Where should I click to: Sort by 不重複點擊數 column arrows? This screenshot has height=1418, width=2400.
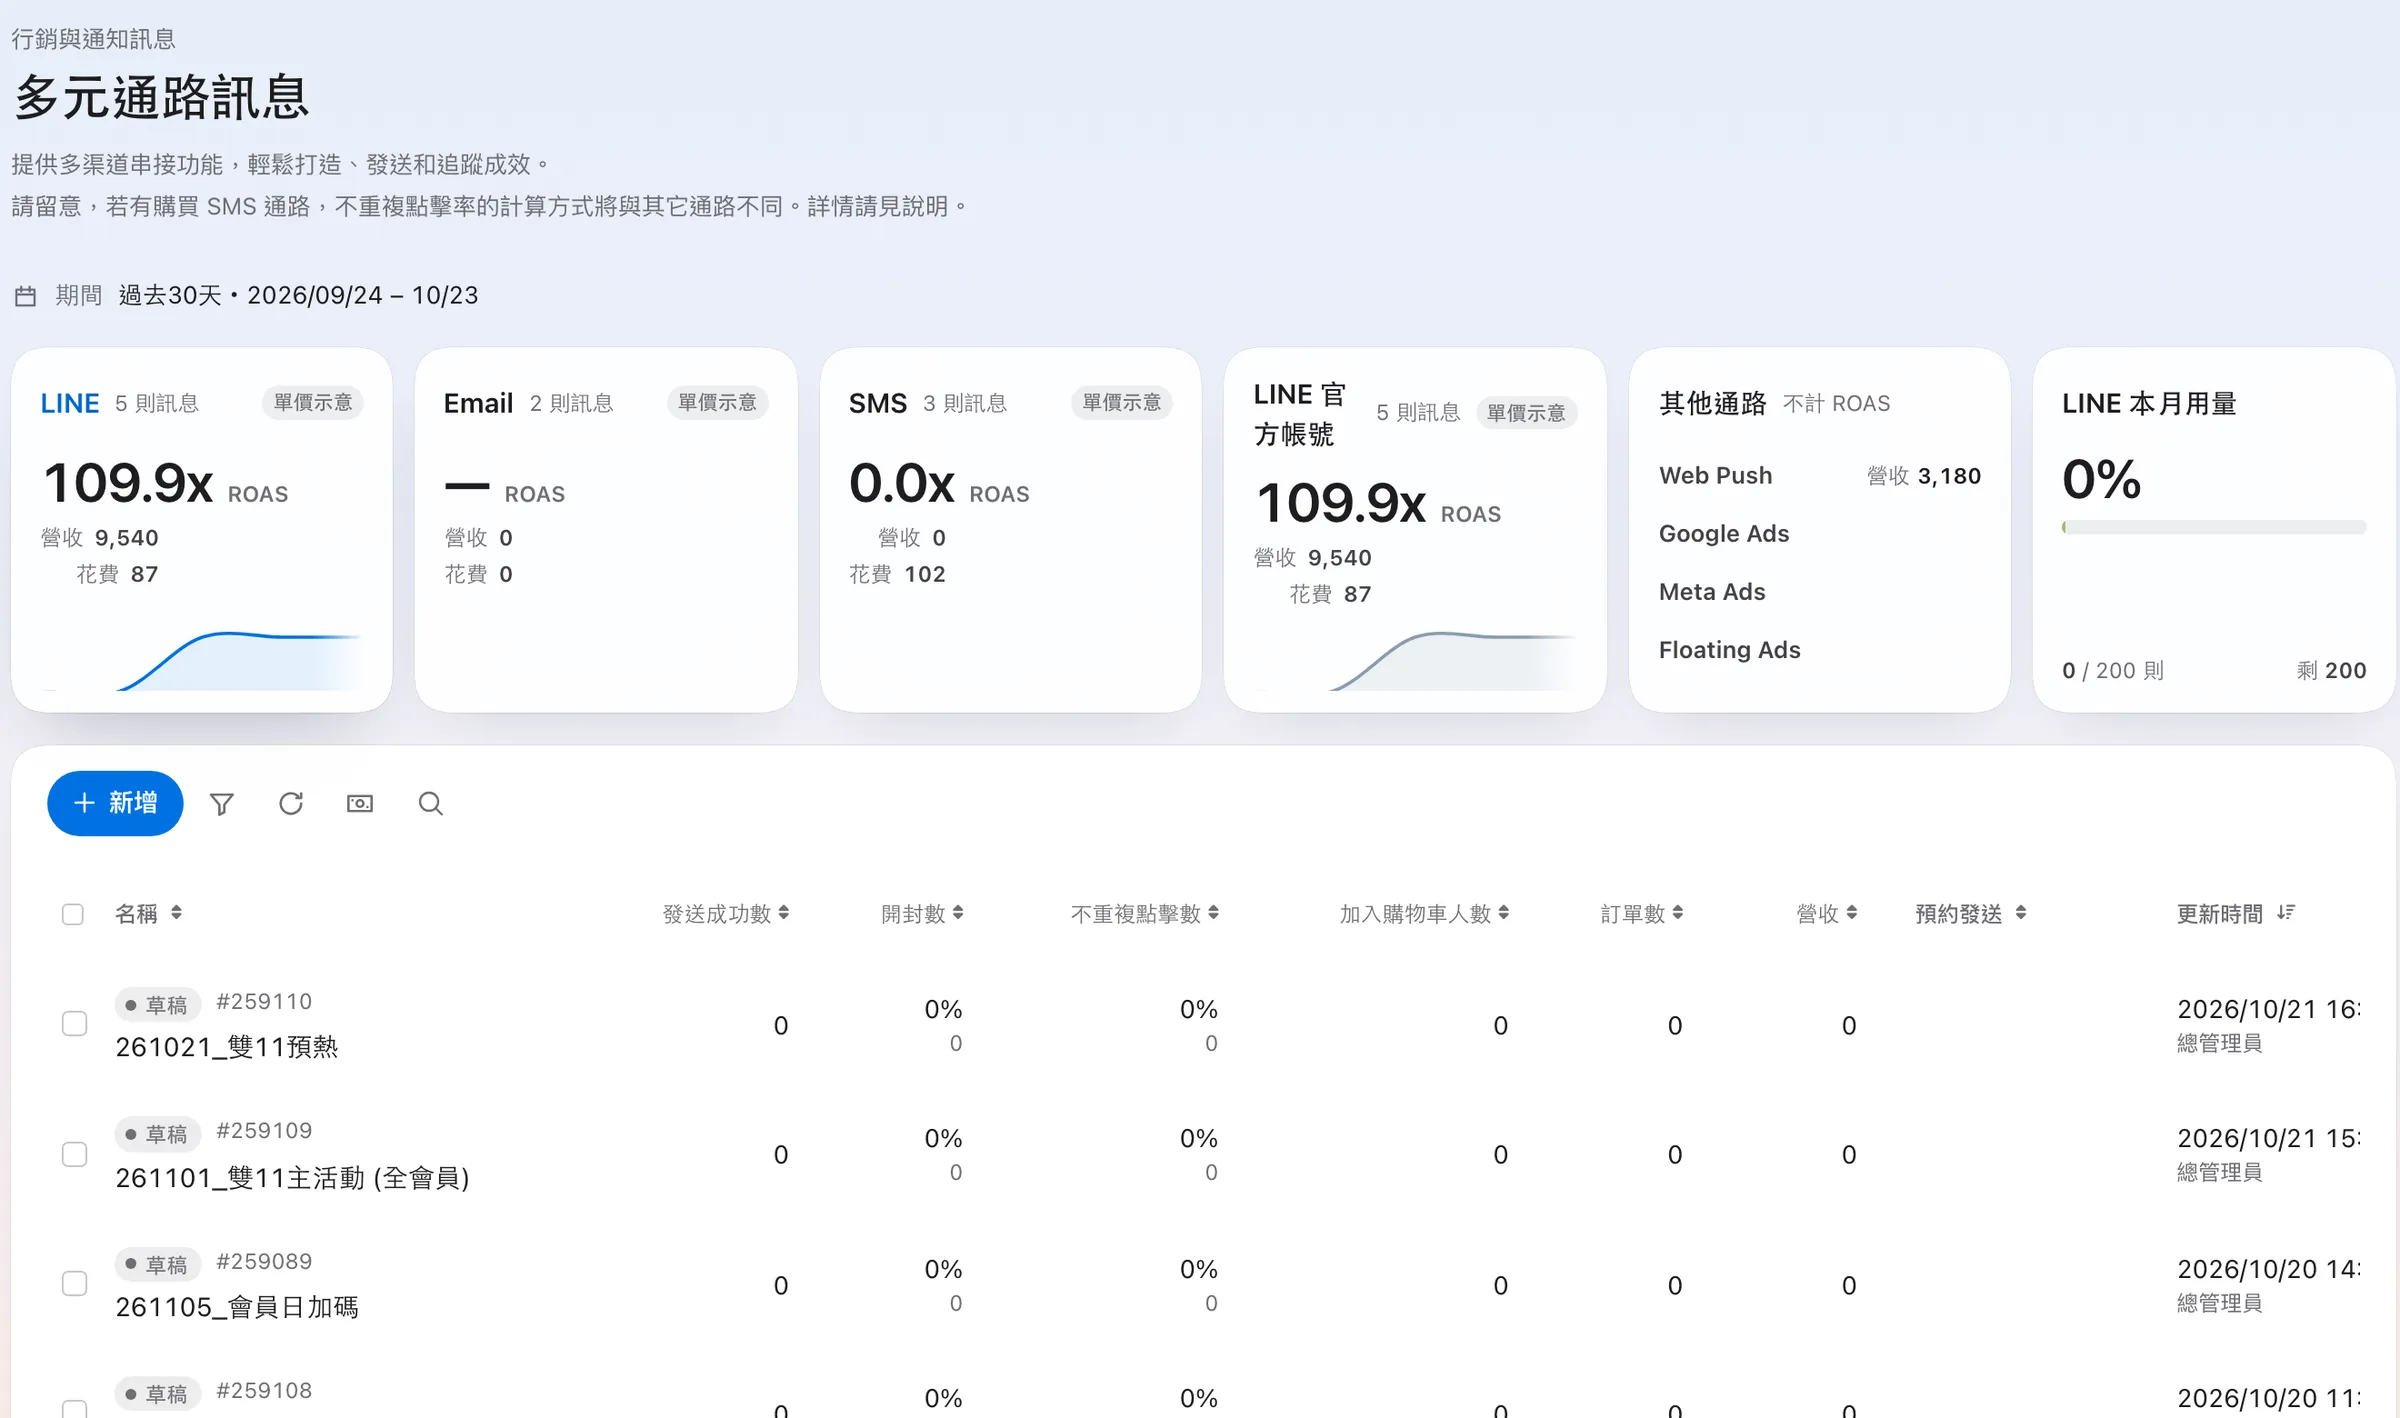point(1213,913)
